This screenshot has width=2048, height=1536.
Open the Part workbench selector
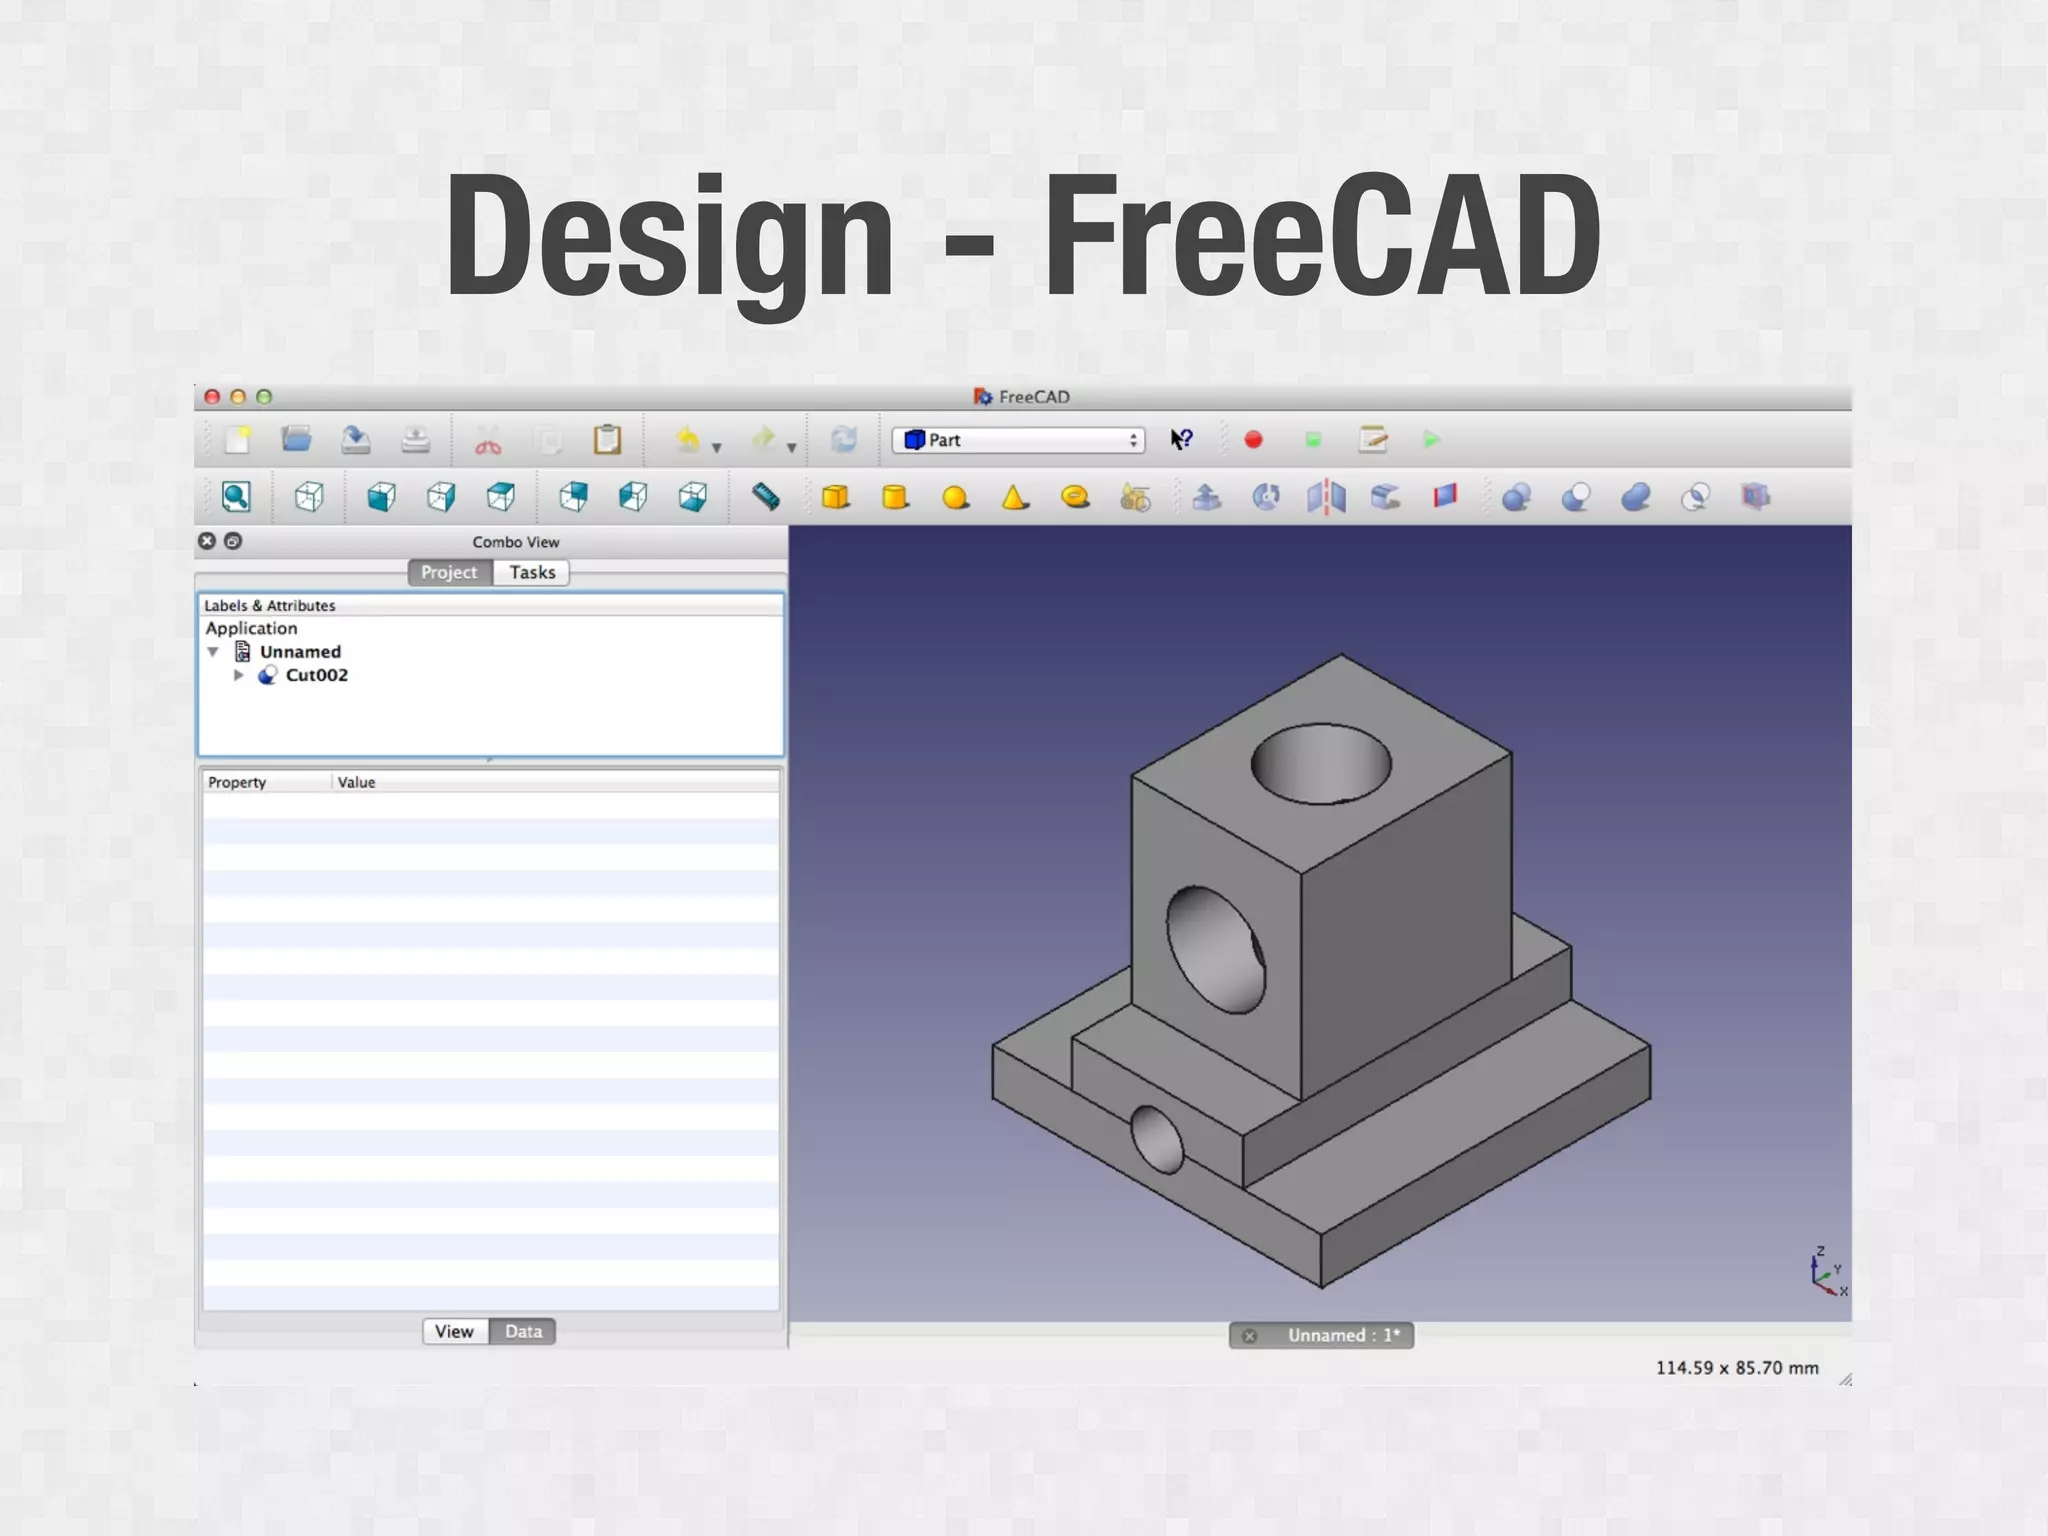coord(1018,440)
